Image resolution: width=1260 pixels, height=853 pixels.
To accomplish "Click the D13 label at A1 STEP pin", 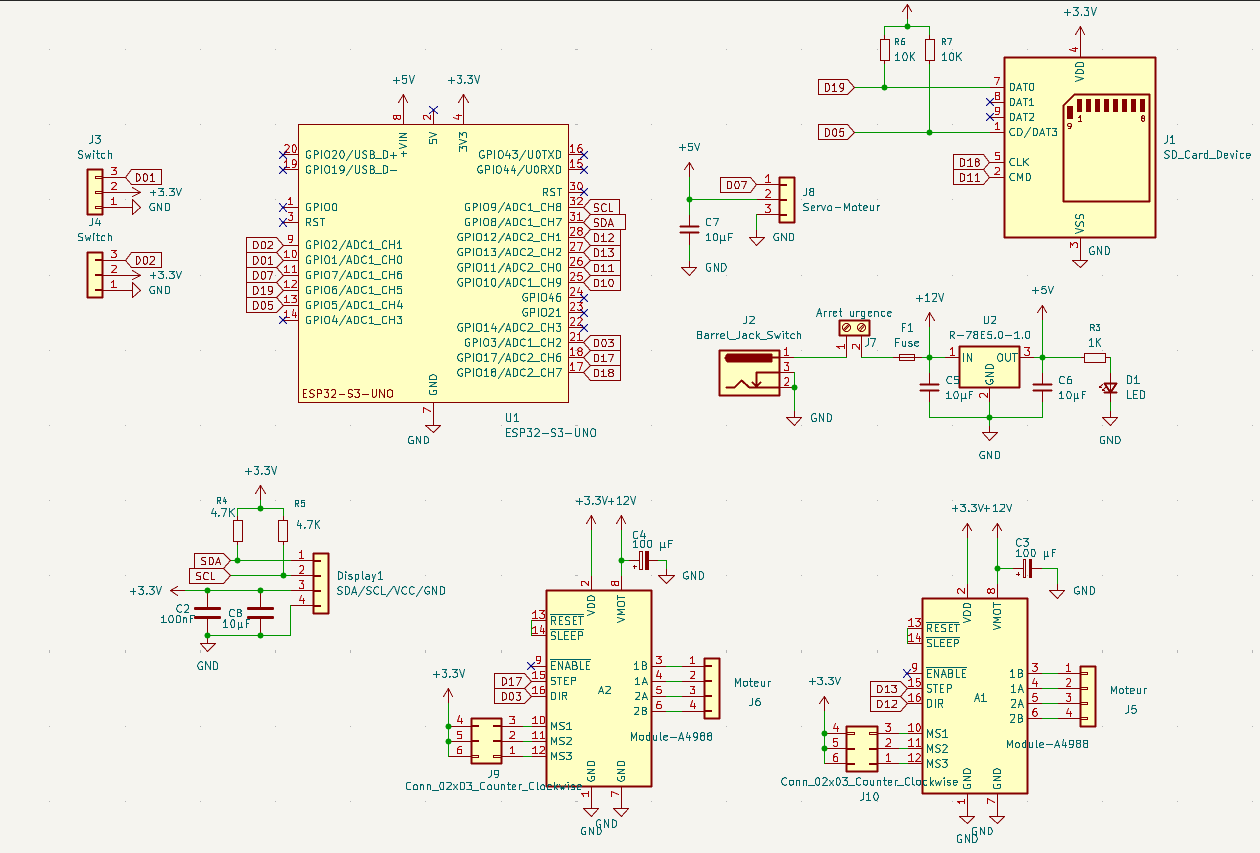I will [x=887, y=689].
